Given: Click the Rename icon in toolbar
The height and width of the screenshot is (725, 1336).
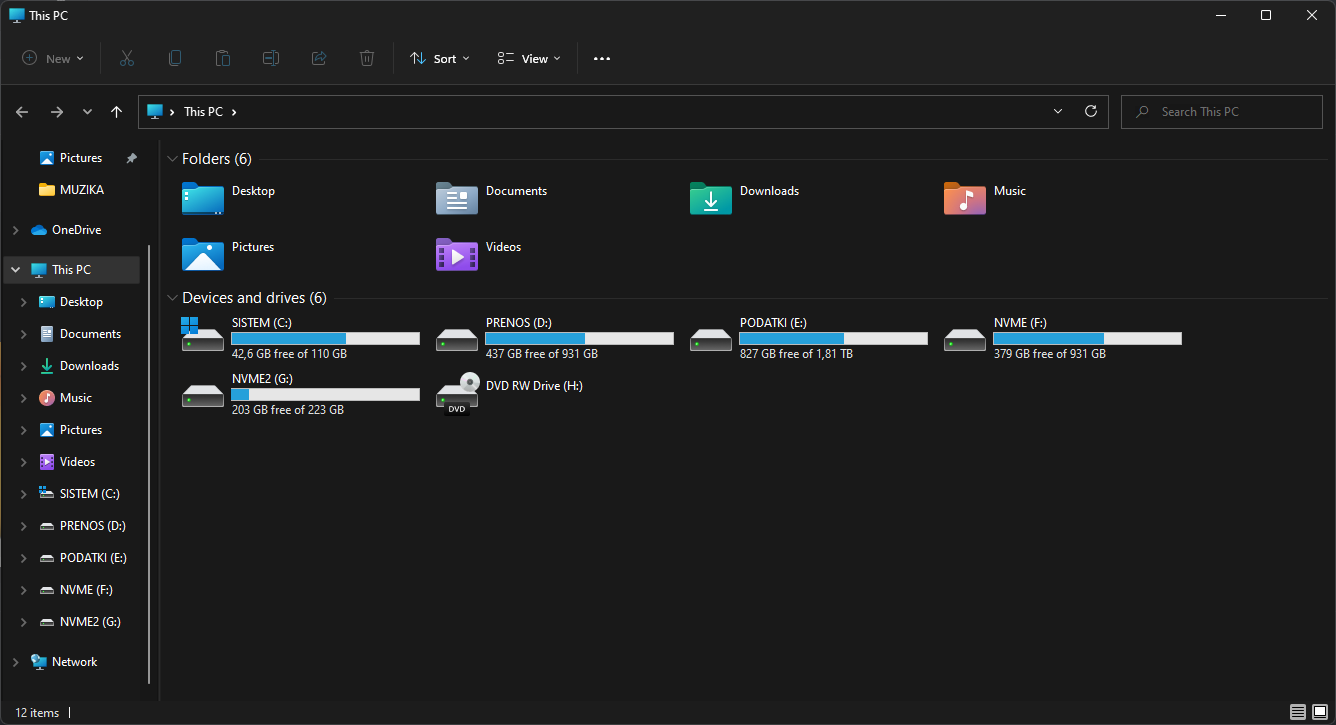Looking at the screenshot, I should point(271,58).
